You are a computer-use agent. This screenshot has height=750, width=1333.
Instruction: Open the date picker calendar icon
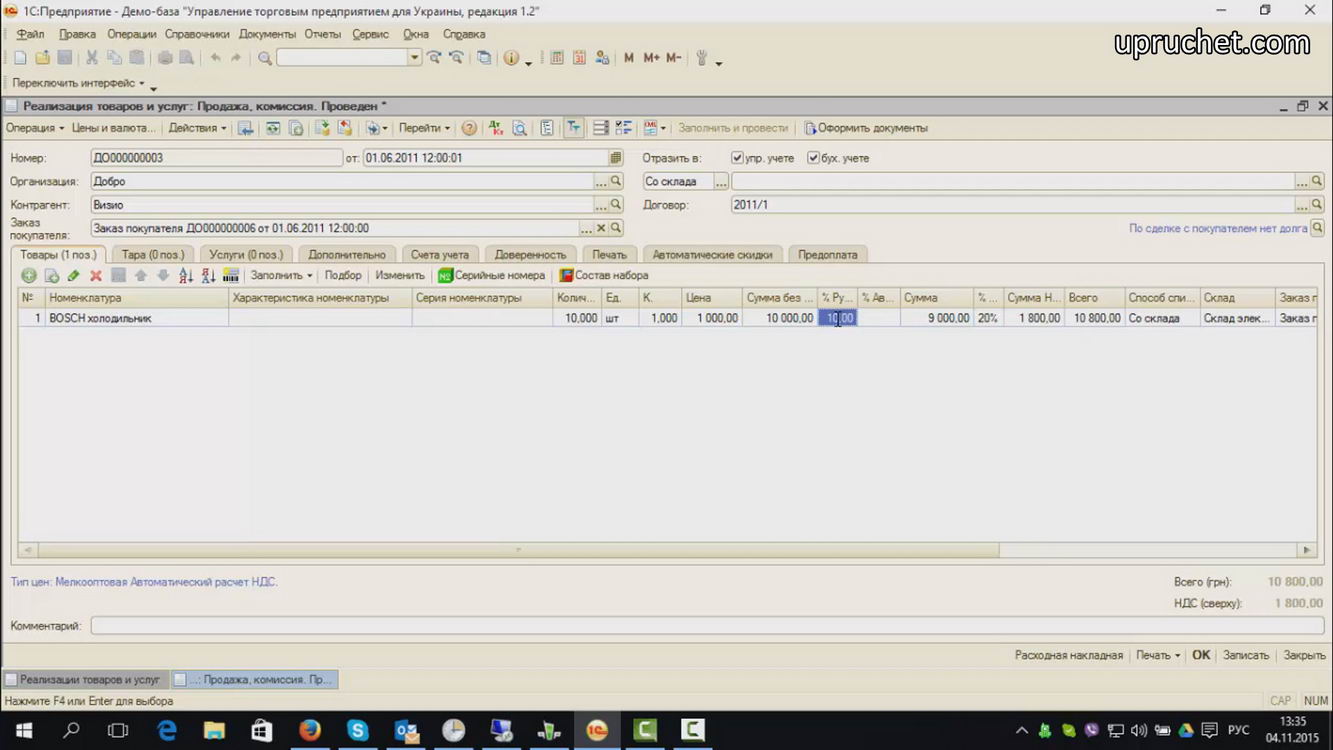(x=616, y=158)
